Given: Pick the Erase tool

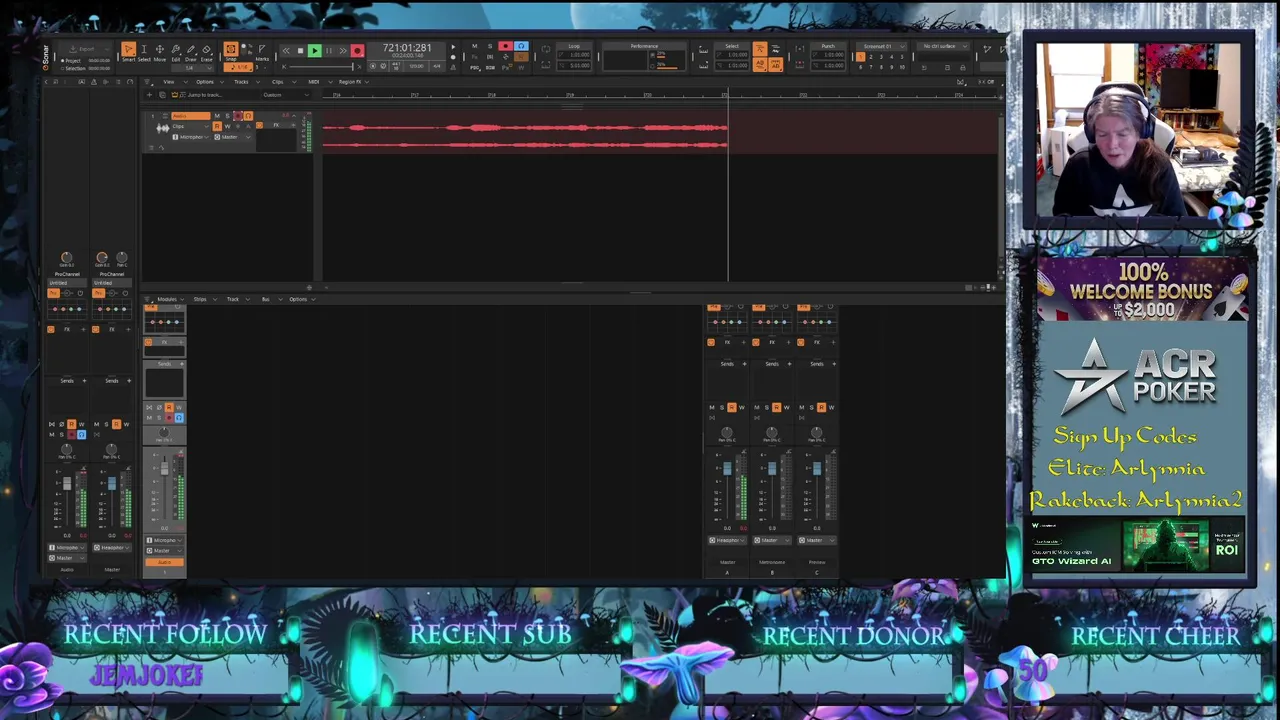Looking at the screenshot, I should pos(206,51).
